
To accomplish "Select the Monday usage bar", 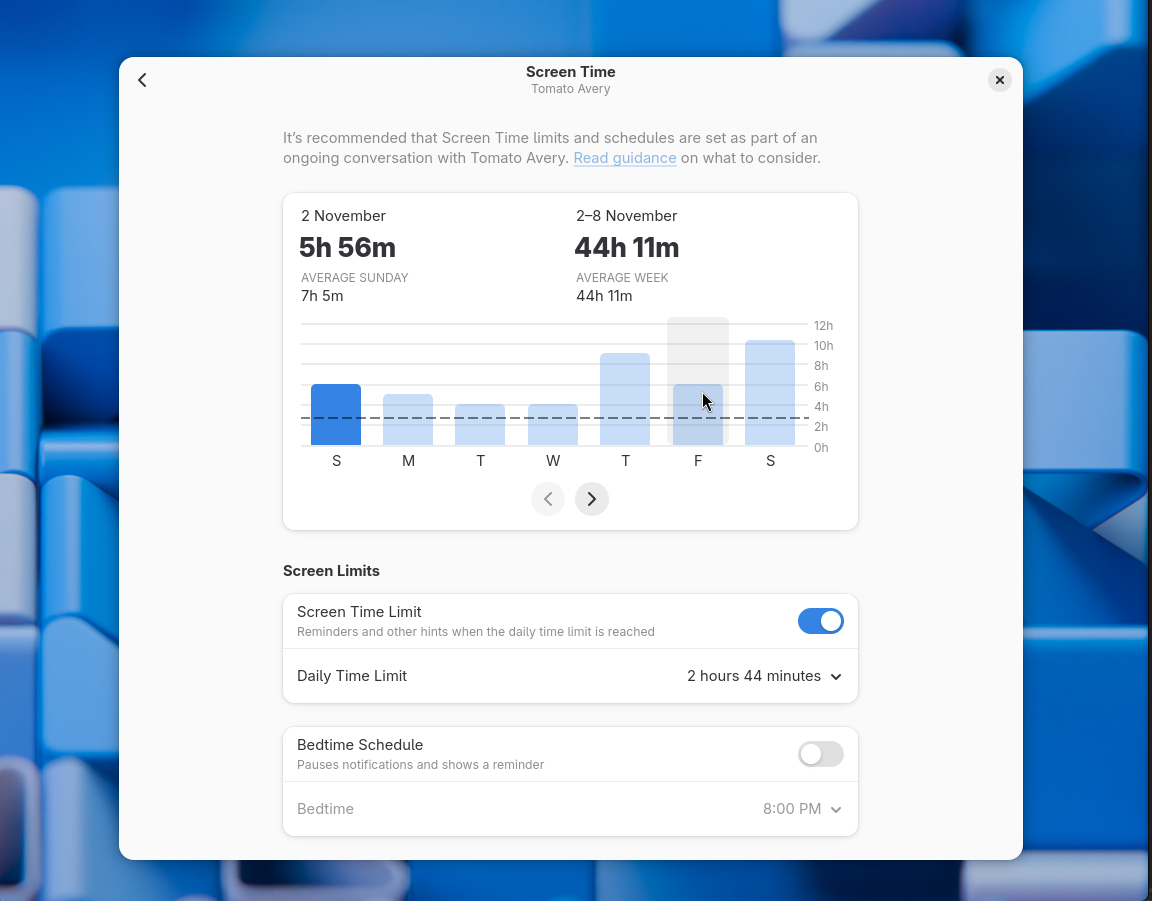I will 408,420.
